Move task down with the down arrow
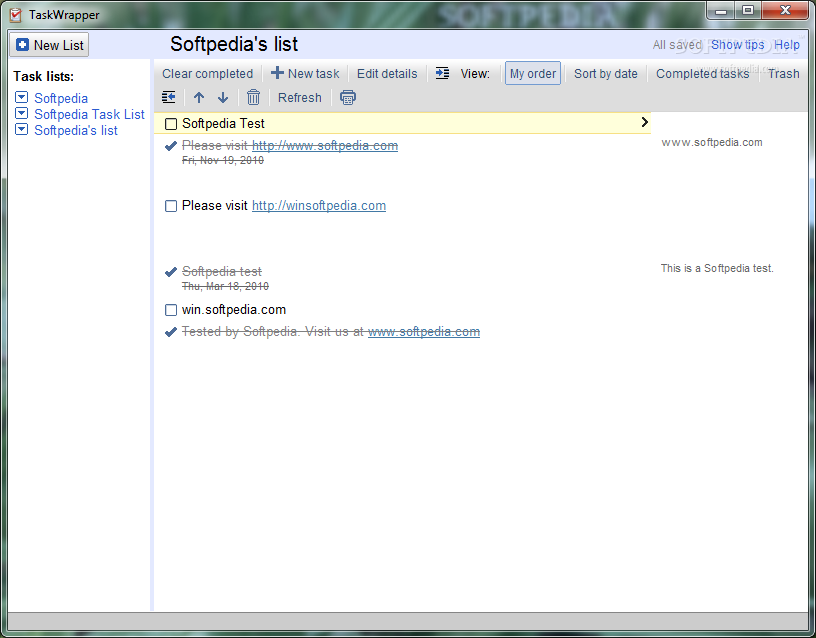816x638 pixels. tap(223, 97)
